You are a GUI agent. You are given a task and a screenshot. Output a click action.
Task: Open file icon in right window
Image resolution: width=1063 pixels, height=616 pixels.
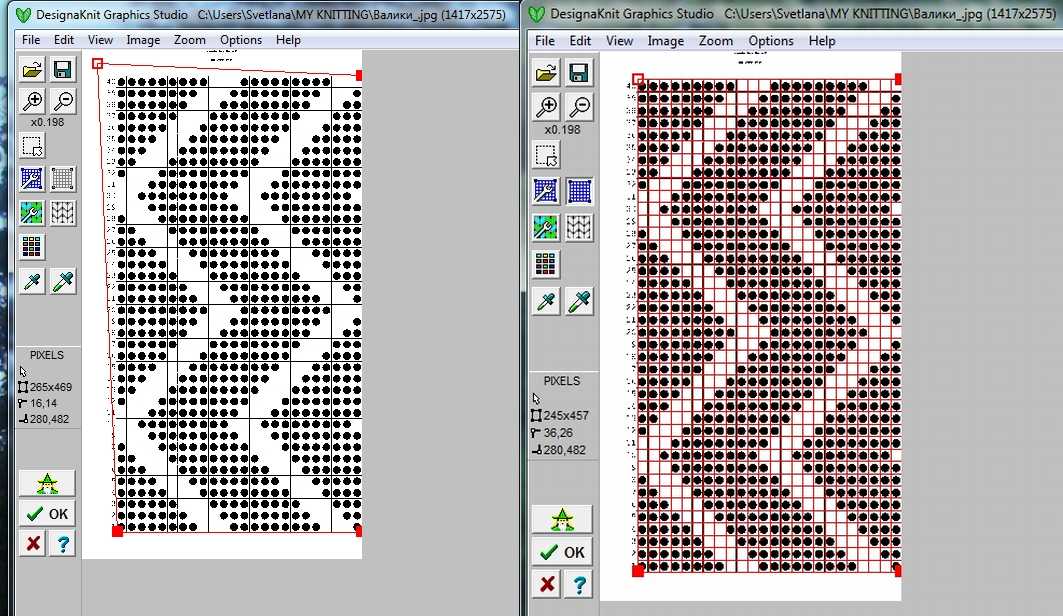pyautogui.click(x=546, y=73)
